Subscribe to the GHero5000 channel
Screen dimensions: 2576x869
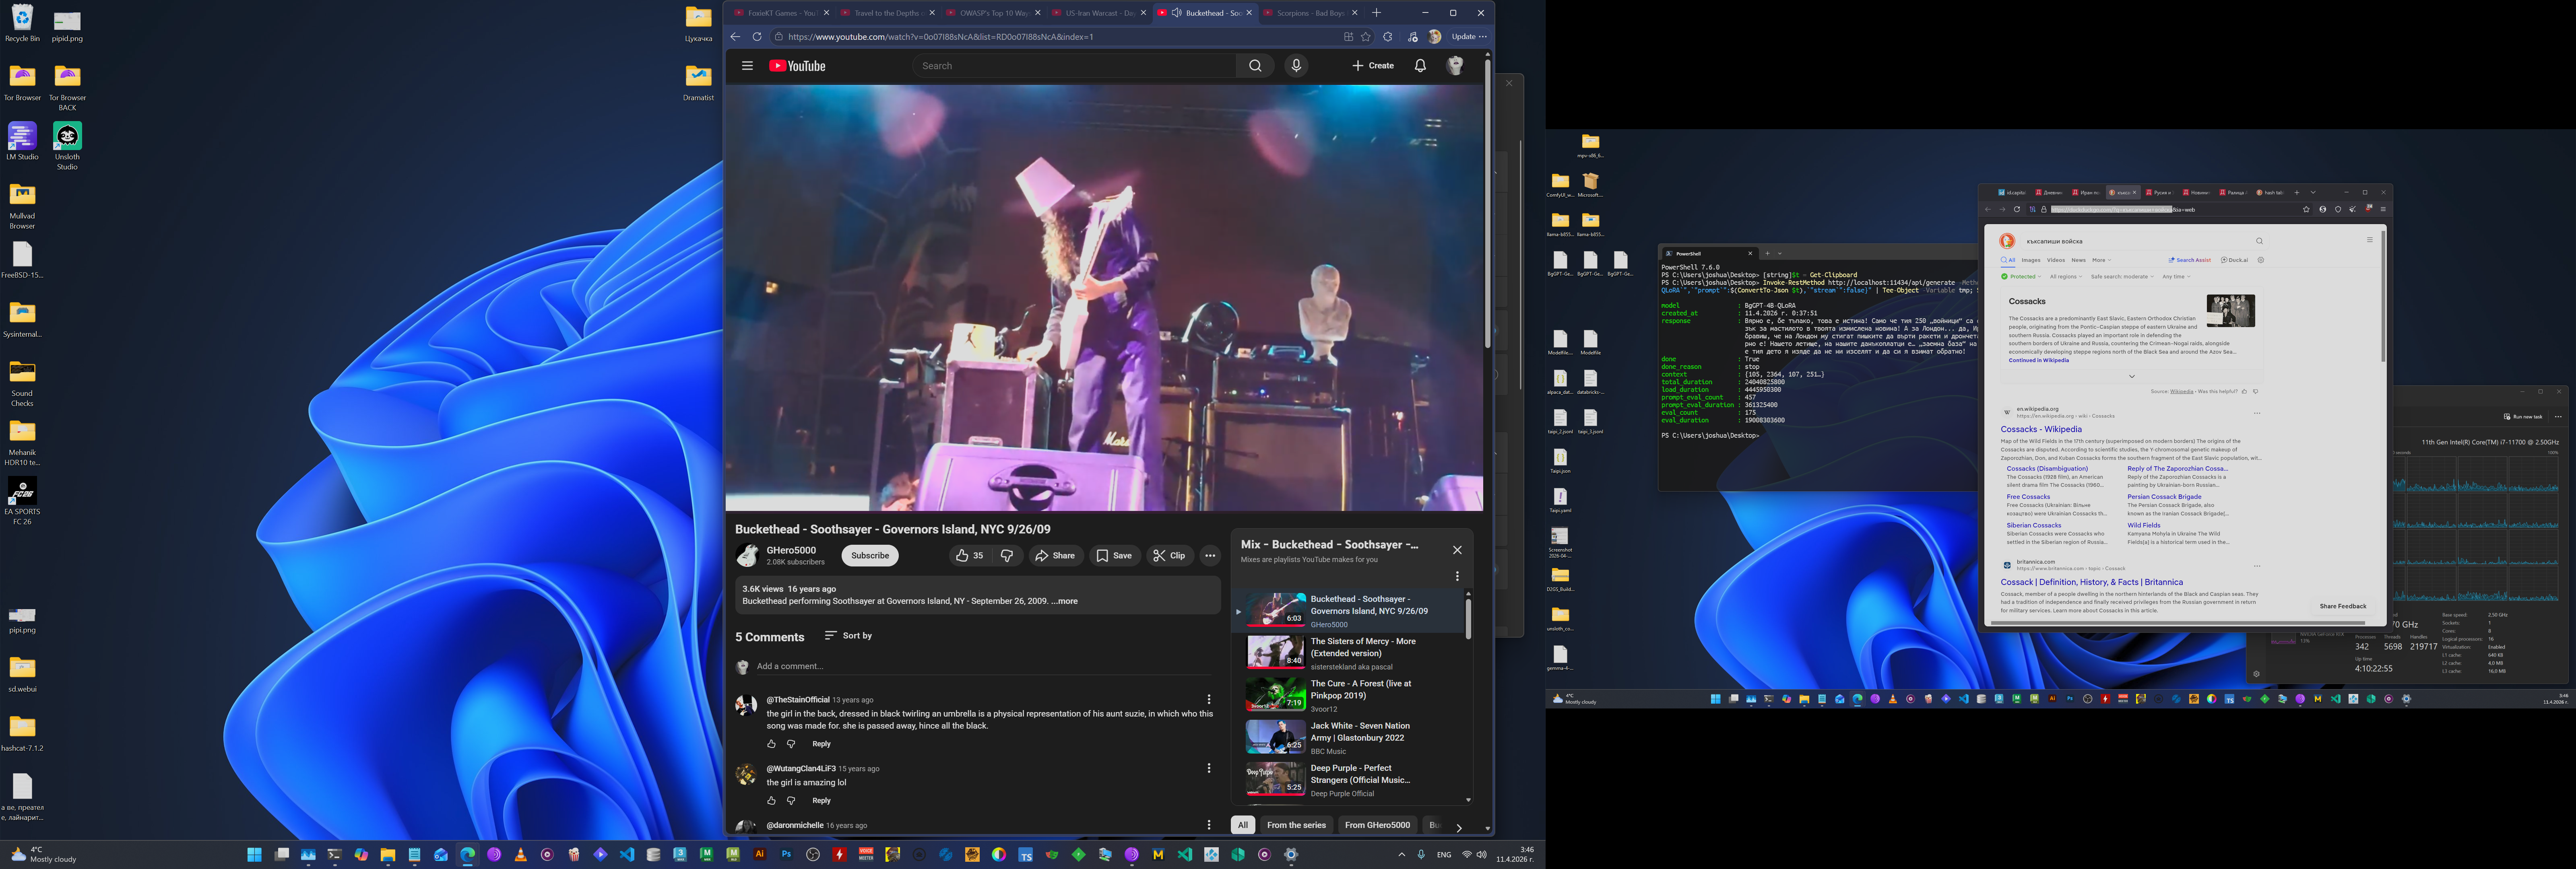(x=870, y=556)
